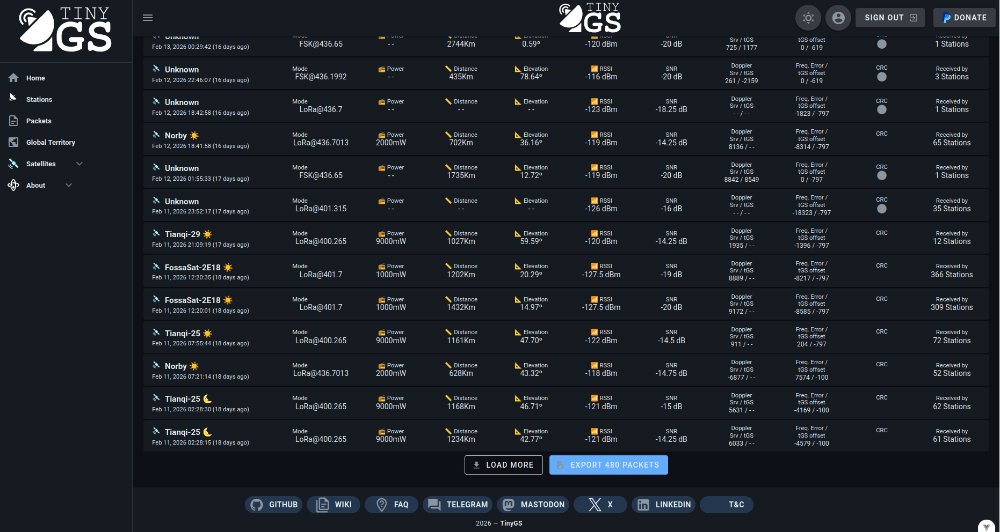
Task: Expand the Satellites chevron
Action: (x=79, y=164)
